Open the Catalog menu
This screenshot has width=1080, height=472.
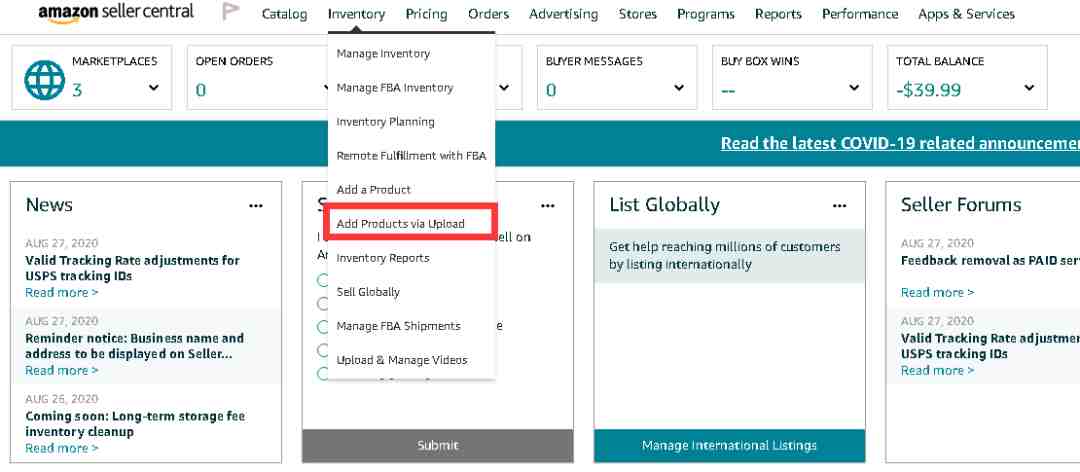tap(284, 14)
